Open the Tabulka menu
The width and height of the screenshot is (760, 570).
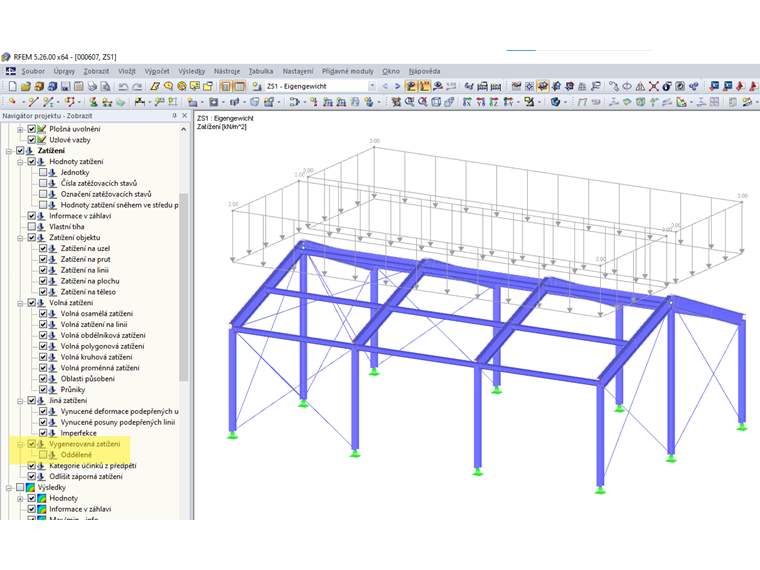pyautogui.click(x=261, y=71)
